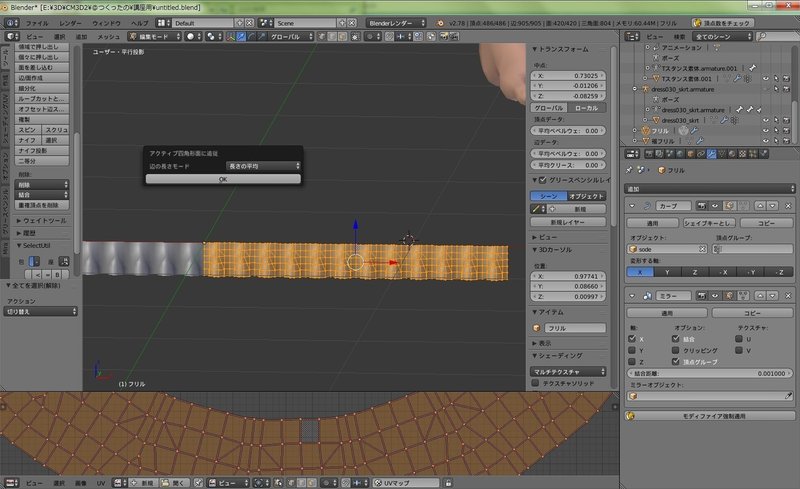
Task: Move the ミラー modifier down
Action: pos(772,296)
